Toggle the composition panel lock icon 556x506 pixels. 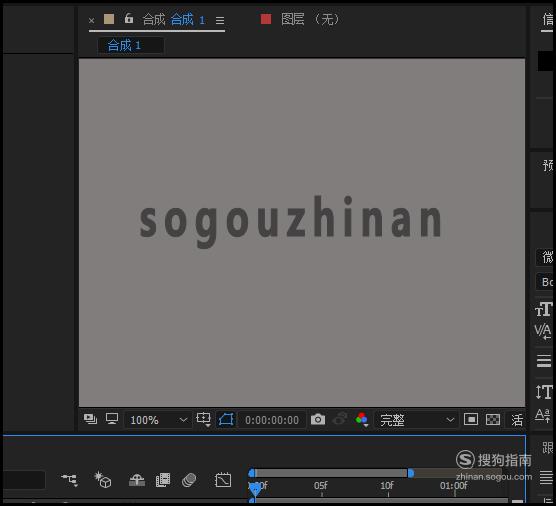point(129,18)
